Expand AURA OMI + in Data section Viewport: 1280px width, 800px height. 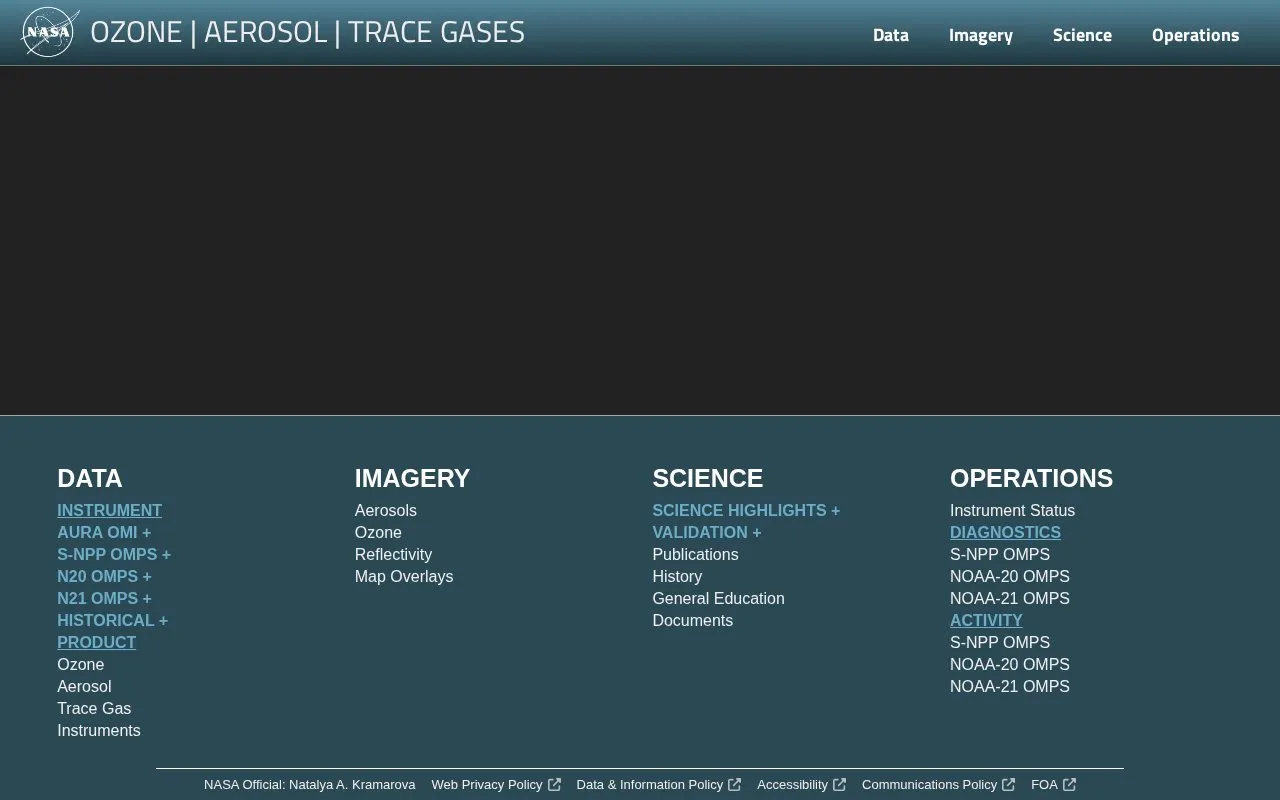(104, 533)
